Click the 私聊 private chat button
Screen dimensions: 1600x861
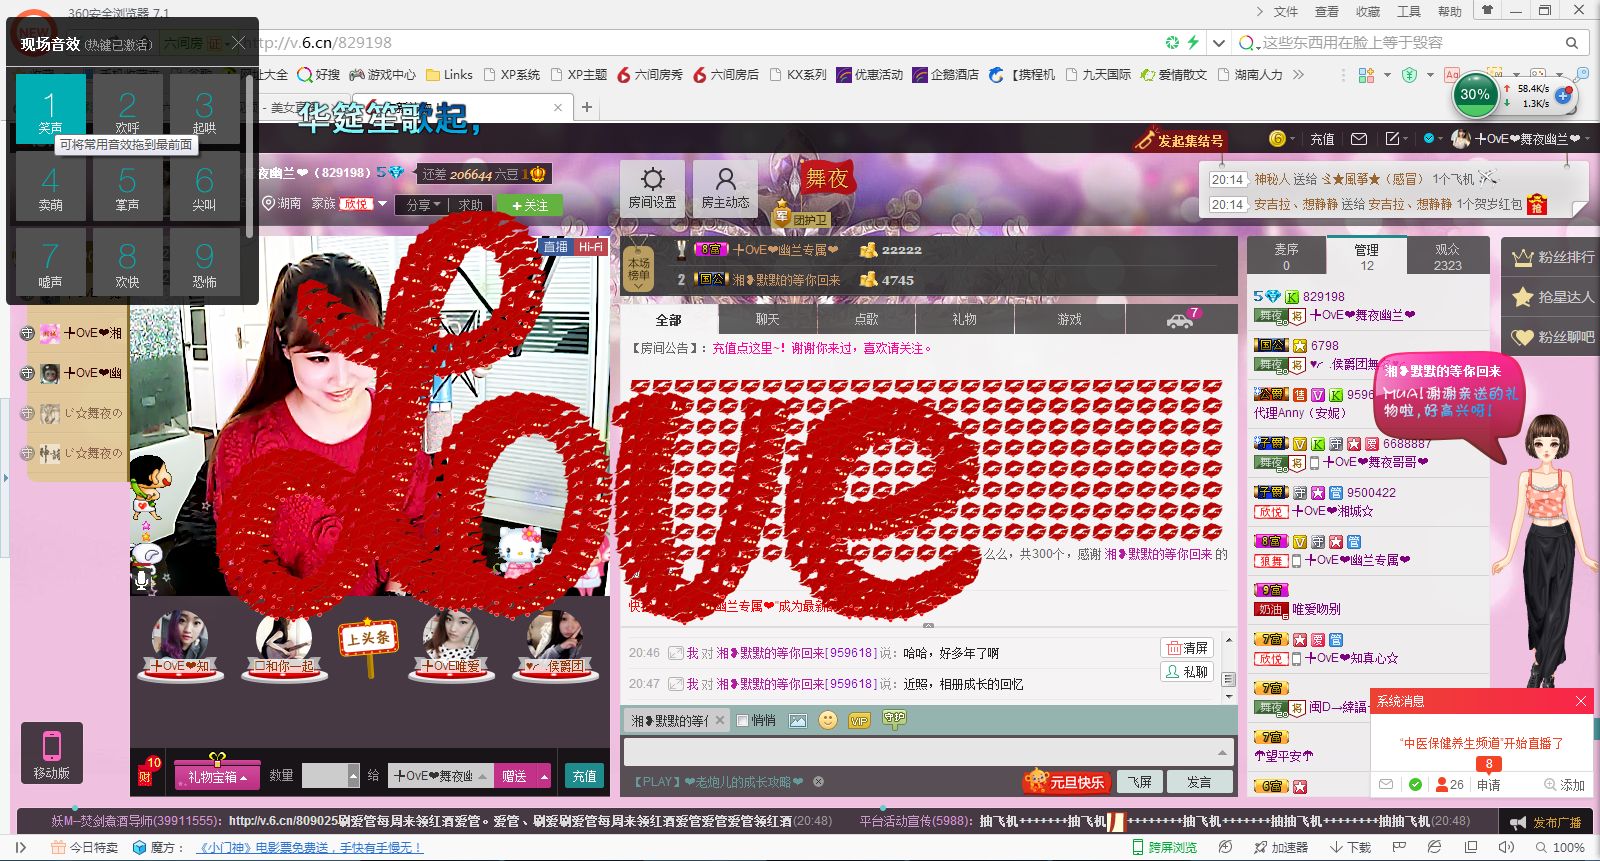[x=1186, y=672]
